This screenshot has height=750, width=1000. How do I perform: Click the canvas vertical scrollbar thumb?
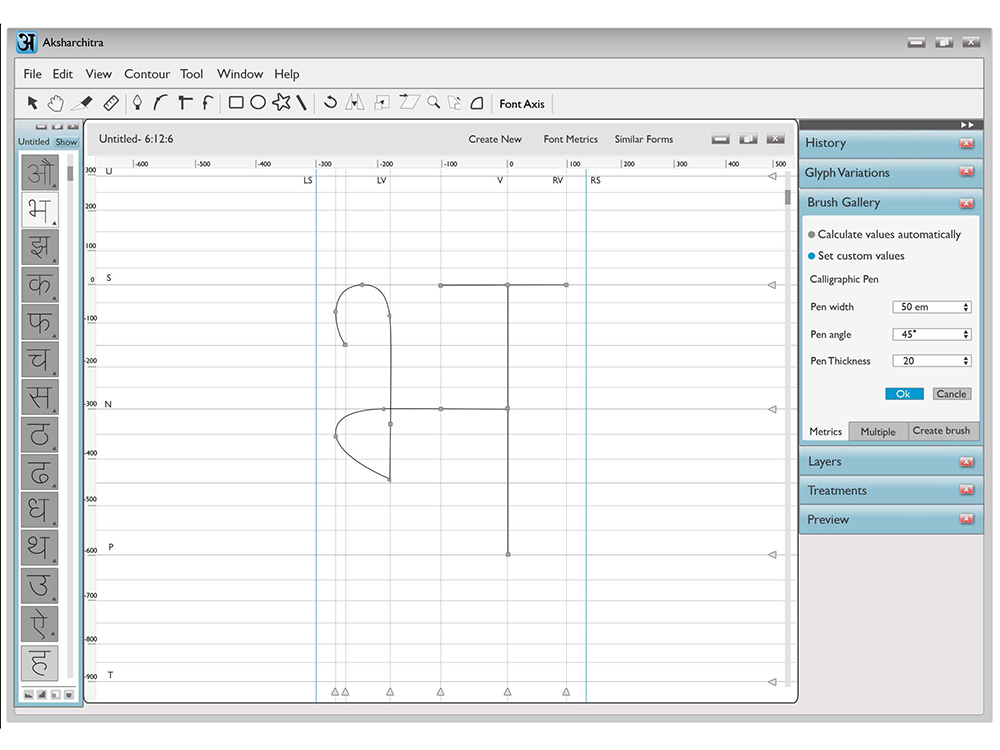click(788, 197)
